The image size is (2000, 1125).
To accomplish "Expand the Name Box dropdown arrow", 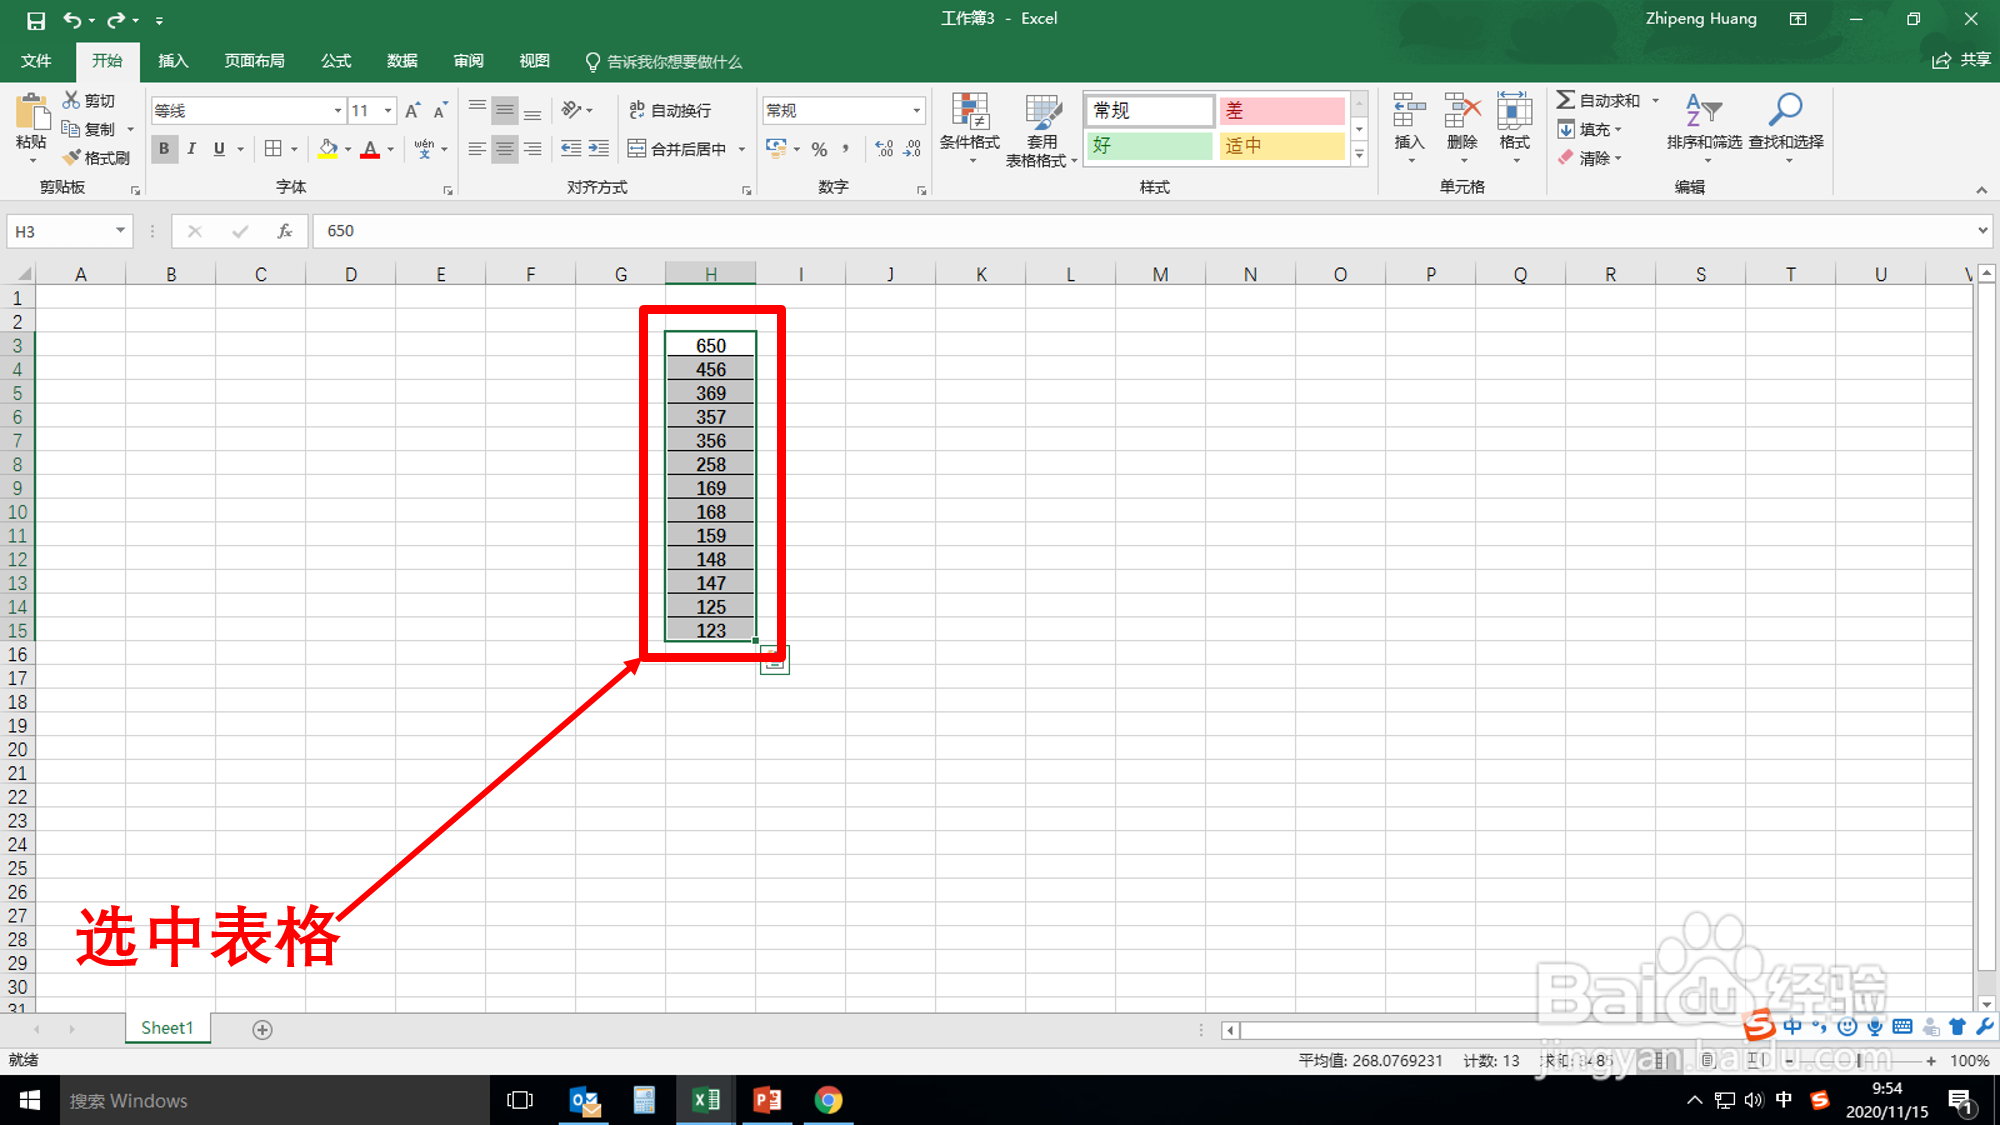I will [120, 231].
